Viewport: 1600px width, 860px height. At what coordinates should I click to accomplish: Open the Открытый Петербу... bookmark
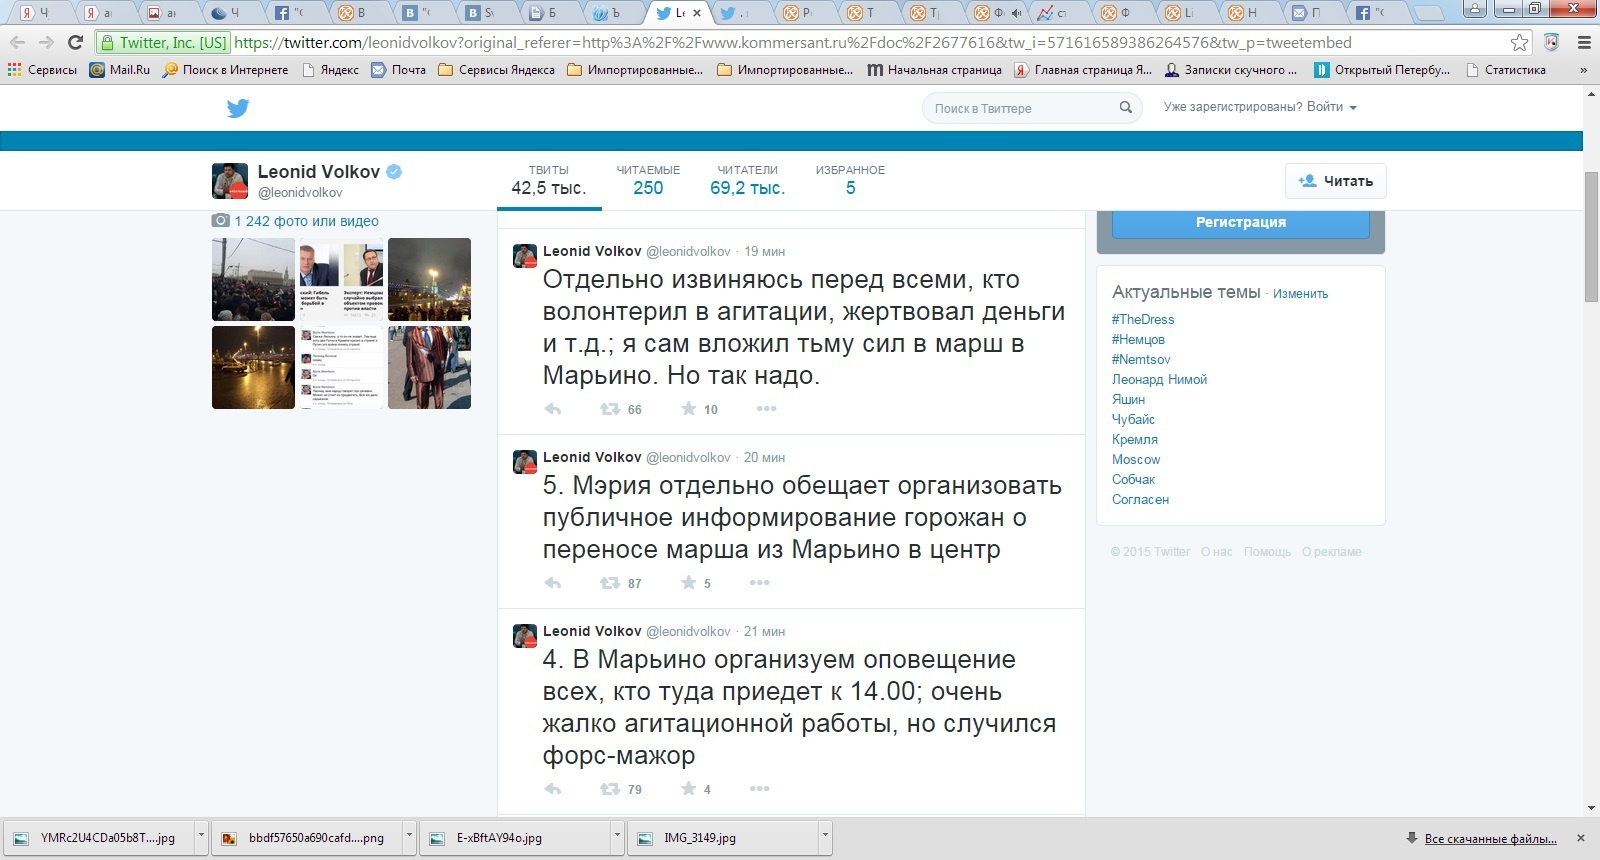[1381, 70]
